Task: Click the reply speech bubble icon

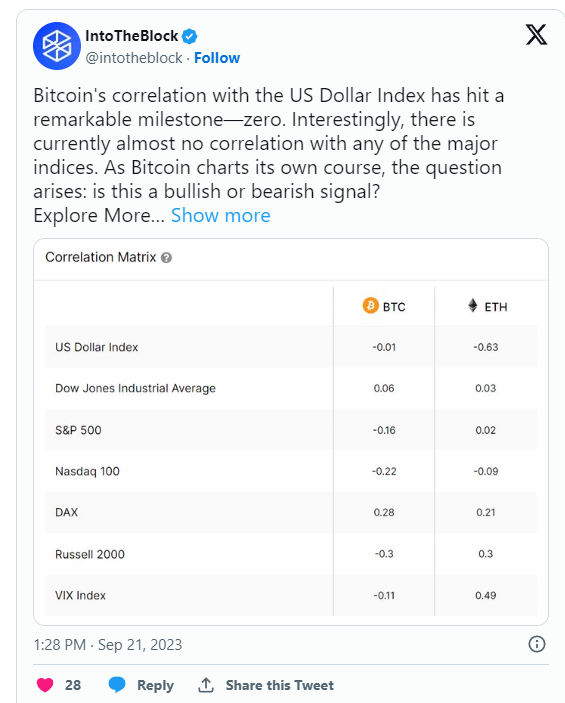Action: [x=117, y=685]
